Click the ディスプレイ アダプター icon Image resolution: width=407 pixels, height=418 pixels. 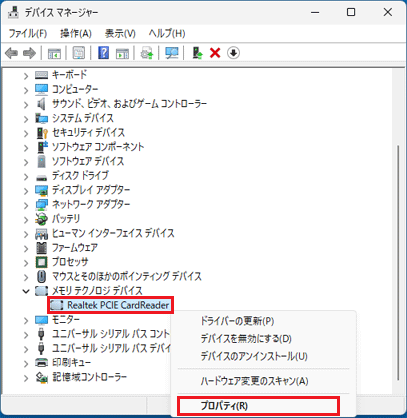click(41, 191)
